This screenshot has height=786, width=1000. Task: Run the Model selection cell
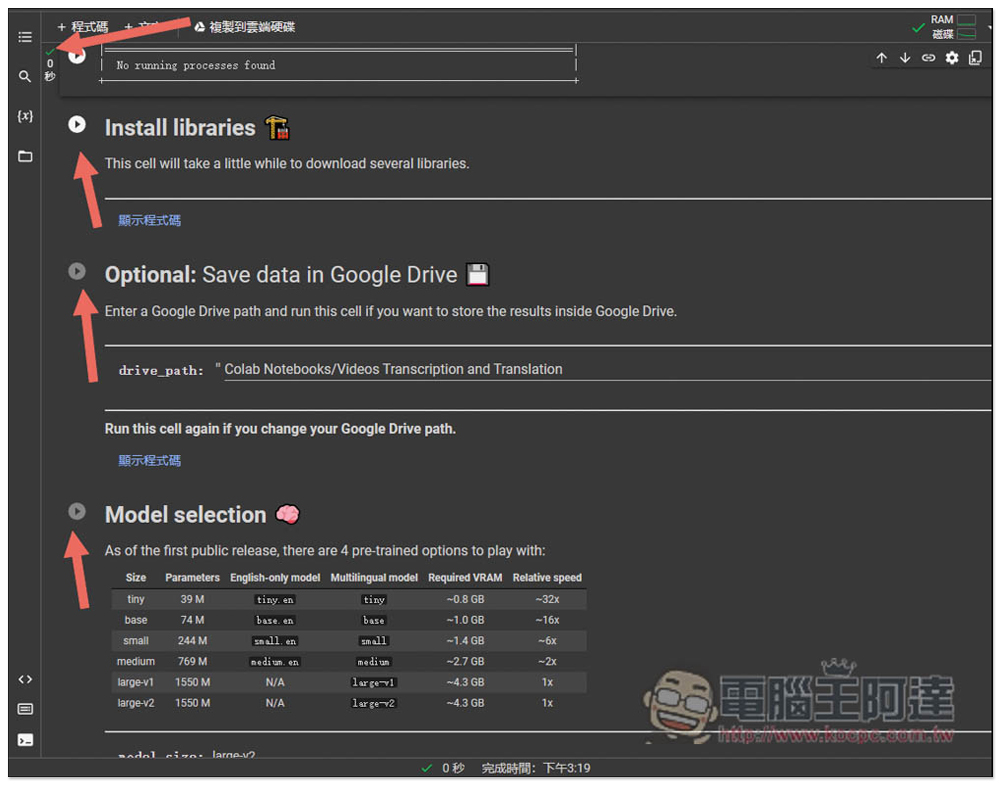77,512
